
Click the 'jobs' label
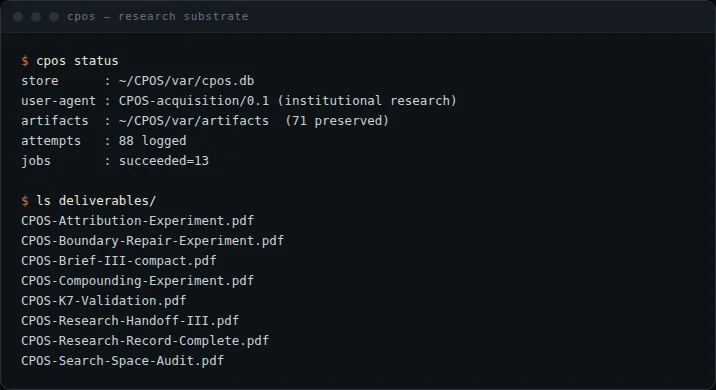tap(36, 161)
